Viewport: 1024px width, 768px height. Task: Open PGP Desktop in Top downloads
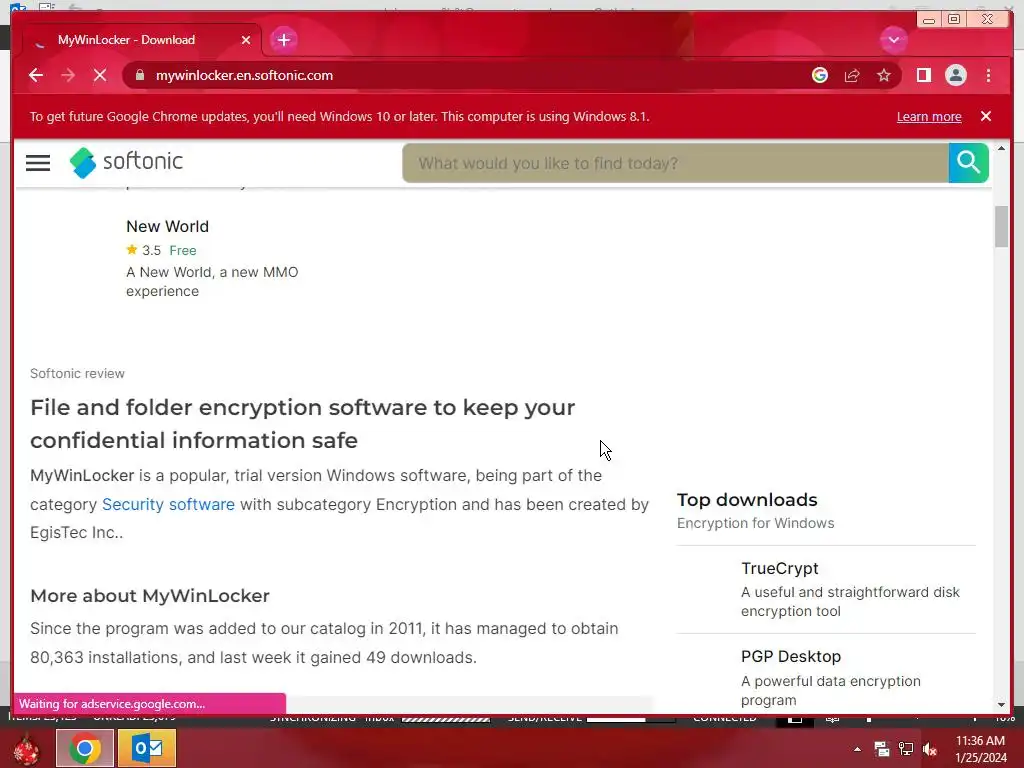tap(791, 656)
